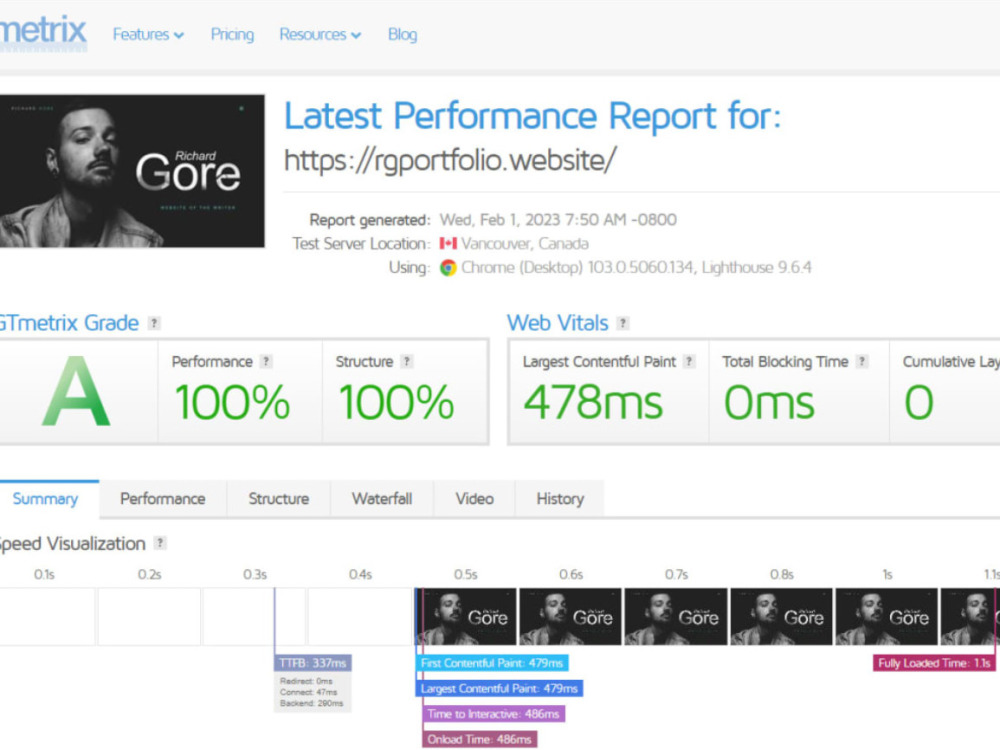Go to the Blog page

click(x=402, y=34)
